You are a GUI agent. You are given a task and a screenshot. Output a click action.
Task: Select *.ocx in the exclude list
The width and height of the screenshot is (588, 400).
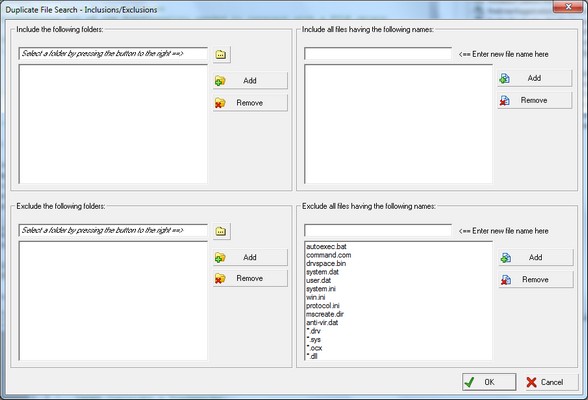coord(314,348)
